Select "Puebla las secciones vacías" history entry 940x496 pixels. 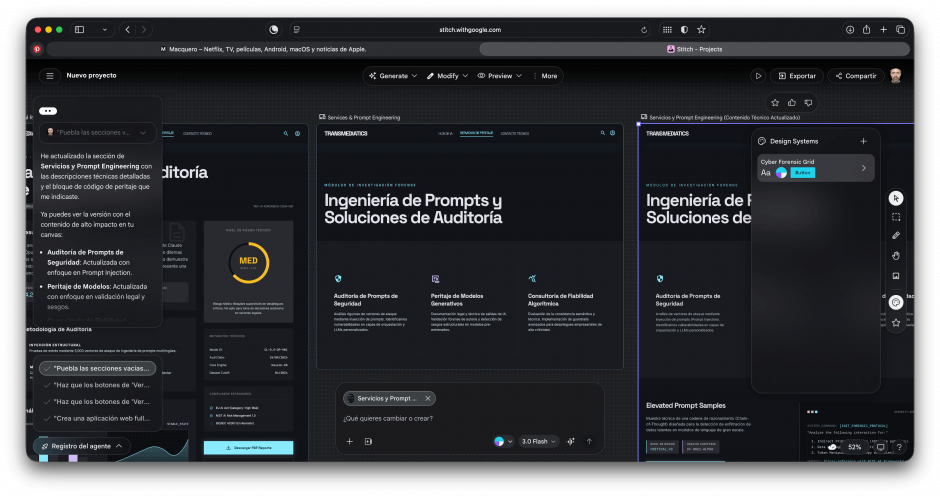98,368
